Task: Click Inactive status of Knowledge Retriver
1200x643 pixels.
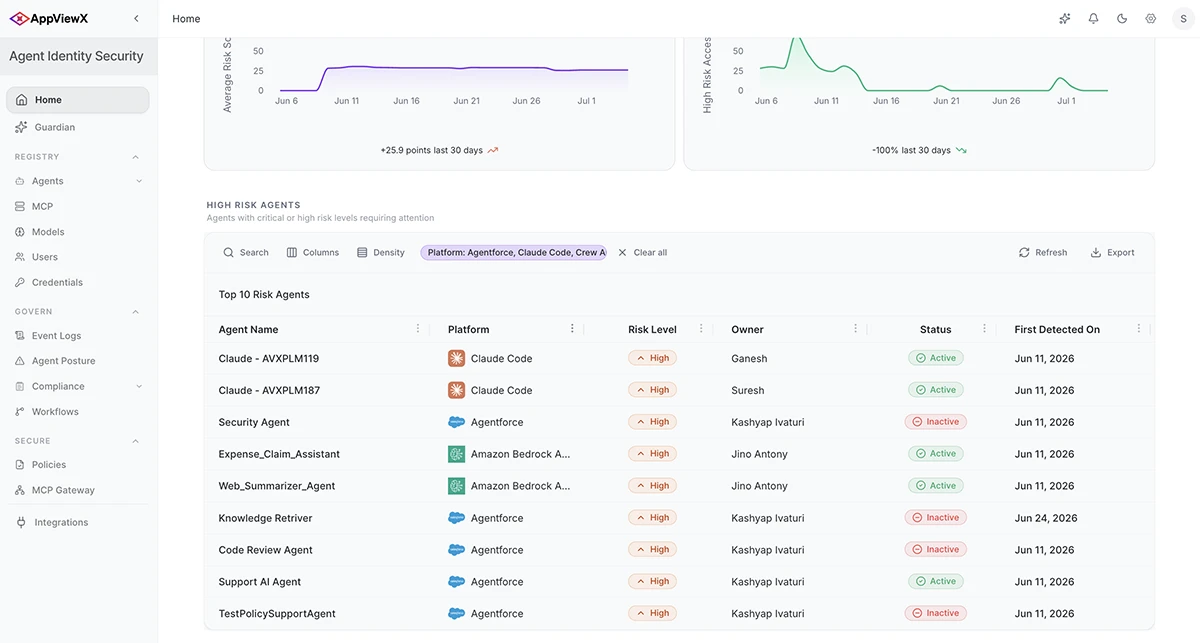Action: pos(935,518)
